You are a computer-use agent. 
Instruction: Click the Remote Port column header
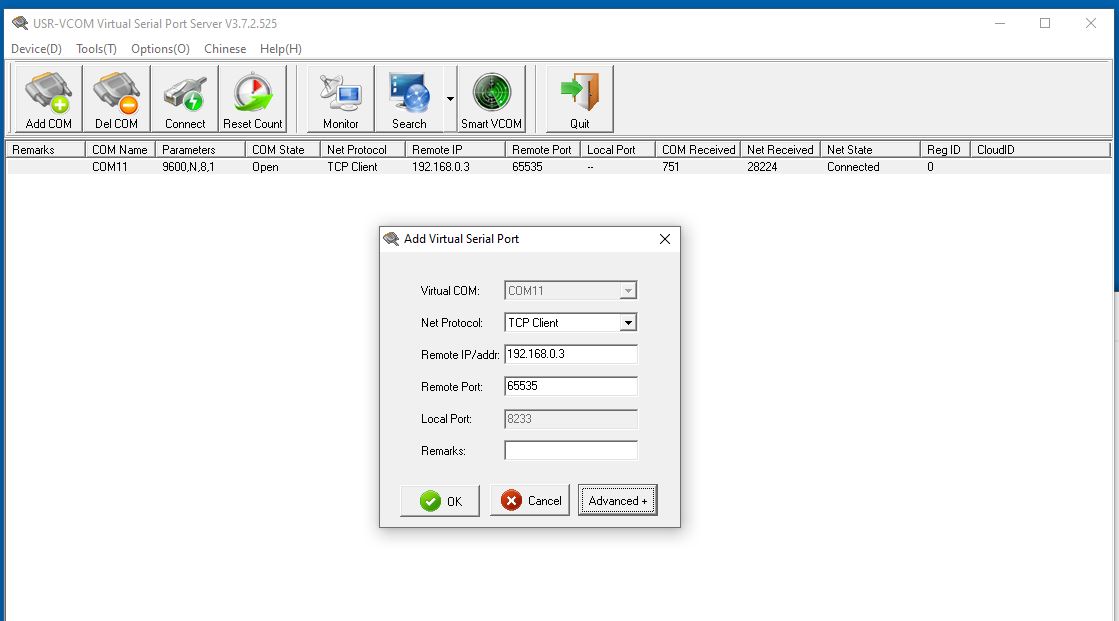pos(542,150)
